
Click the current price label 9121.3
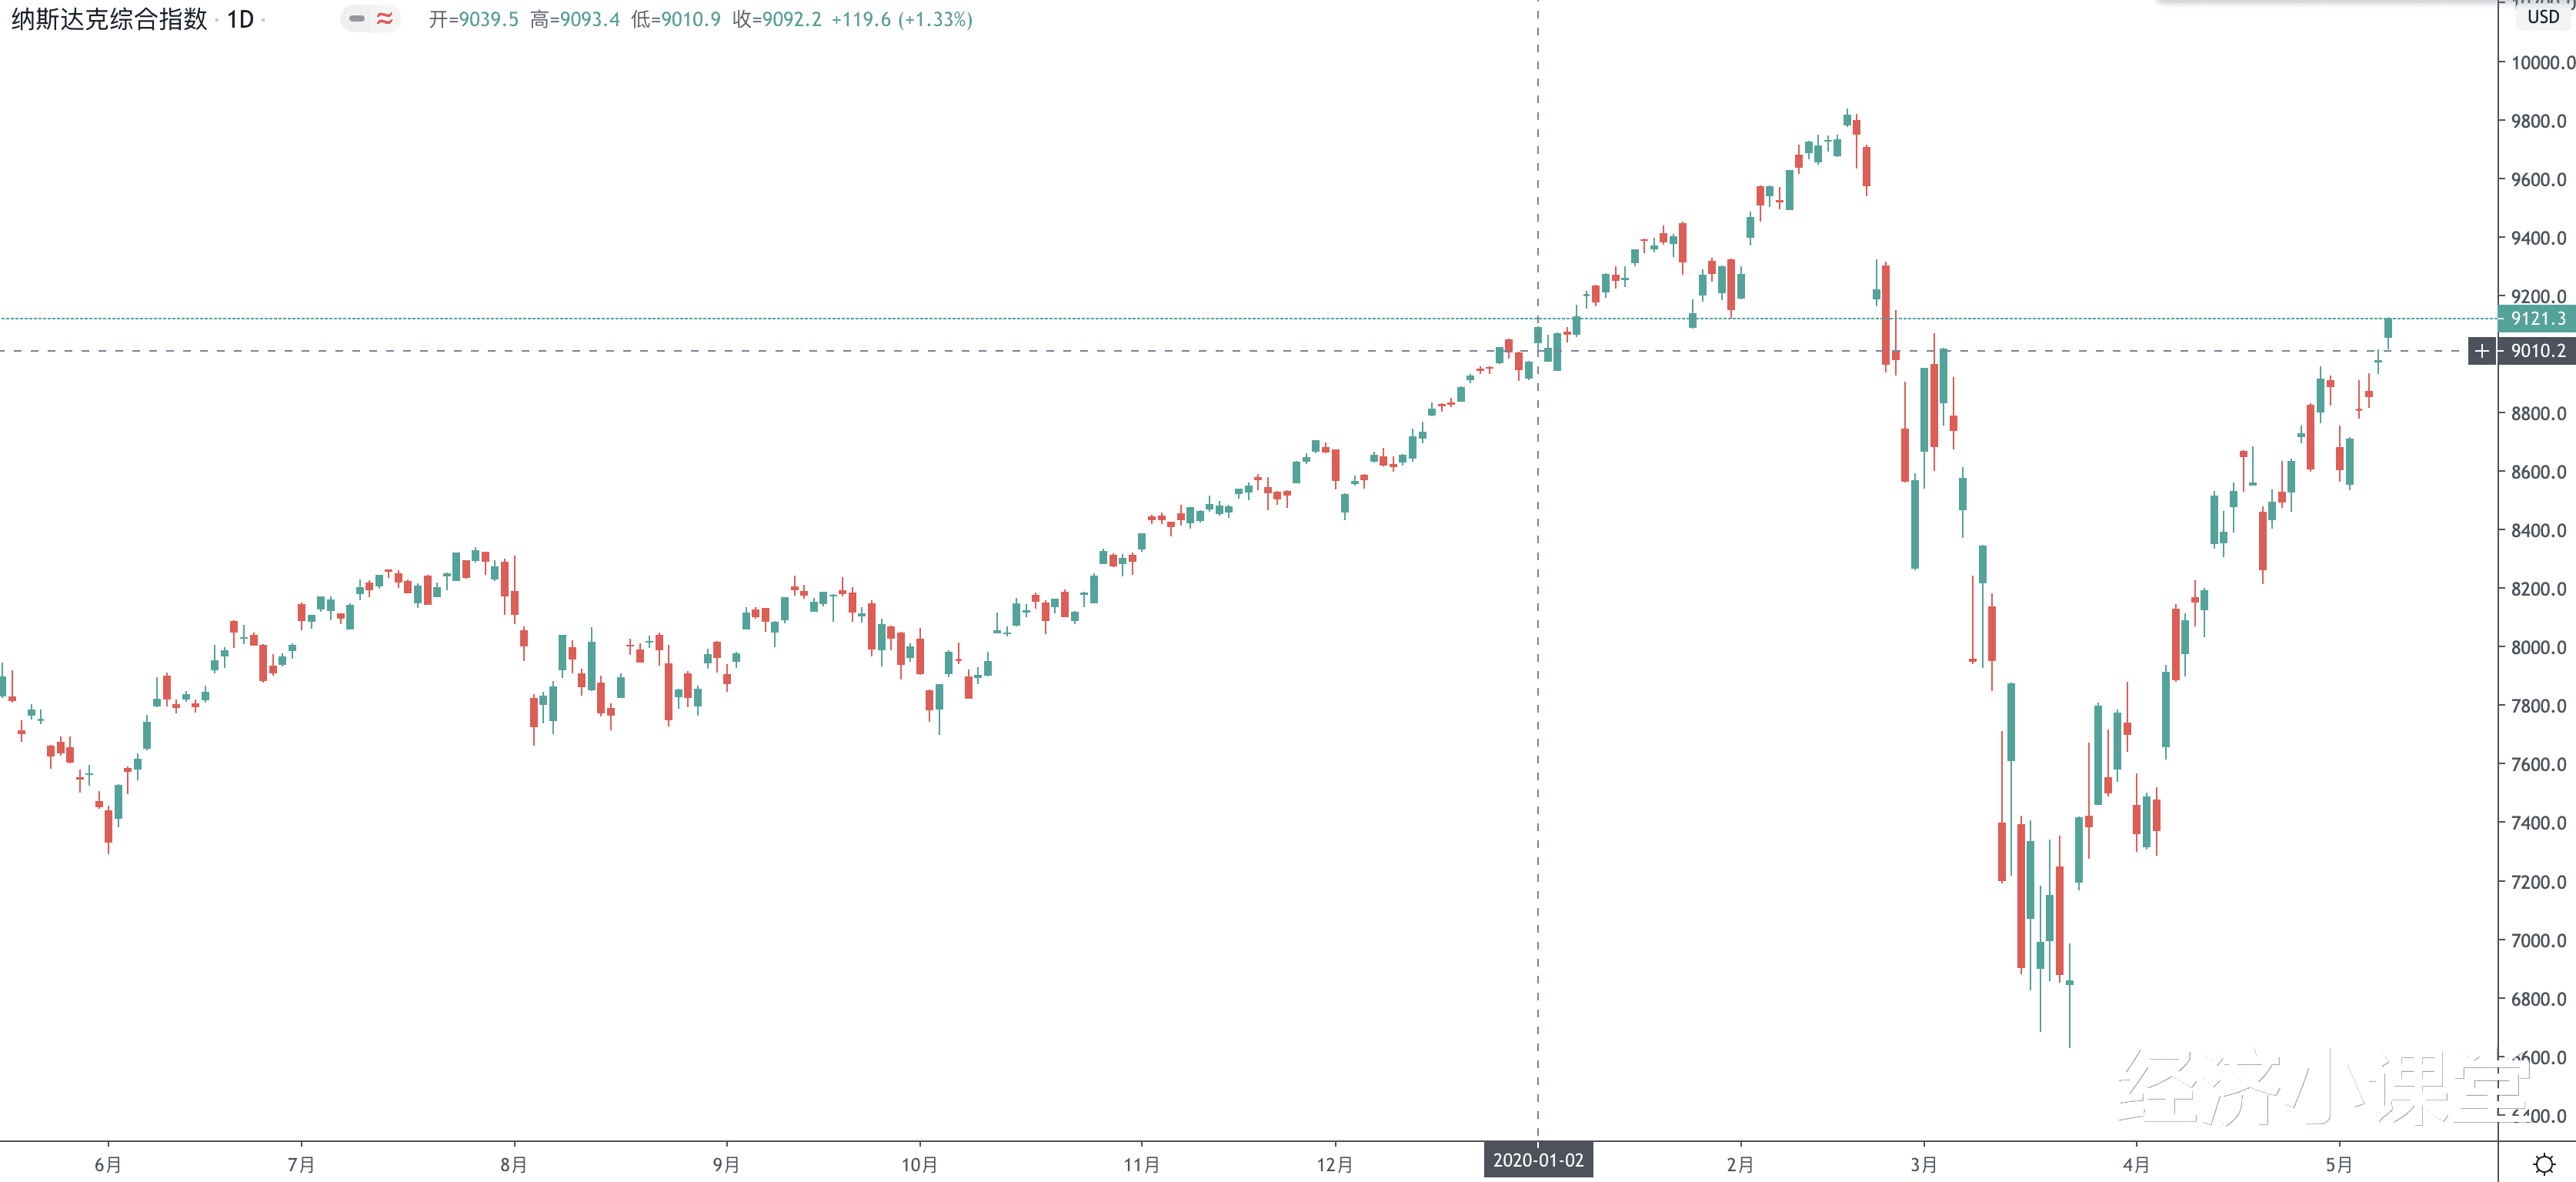pos(2537,319)
